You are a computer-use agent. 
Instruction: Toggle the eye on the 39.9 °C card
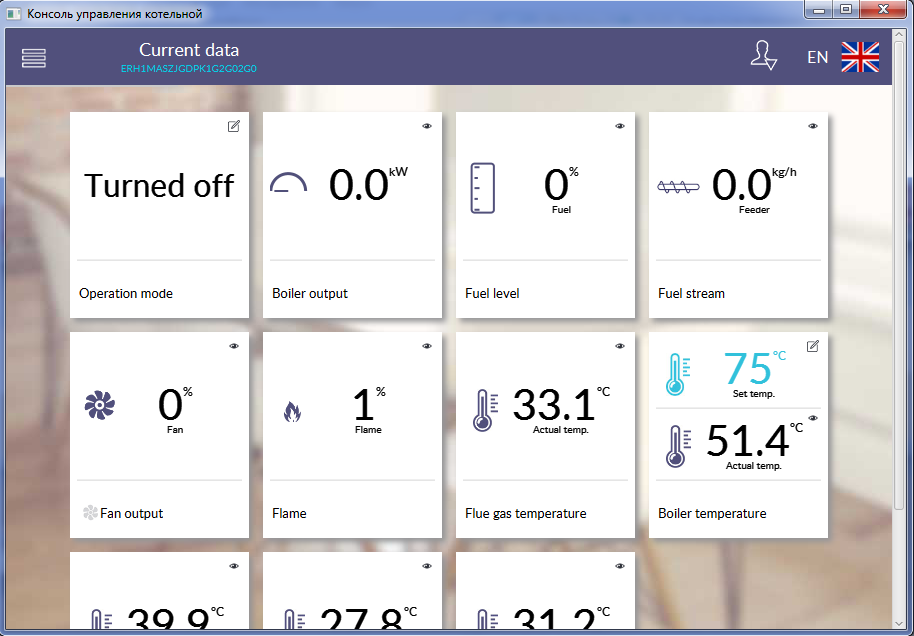pos(234,565)
